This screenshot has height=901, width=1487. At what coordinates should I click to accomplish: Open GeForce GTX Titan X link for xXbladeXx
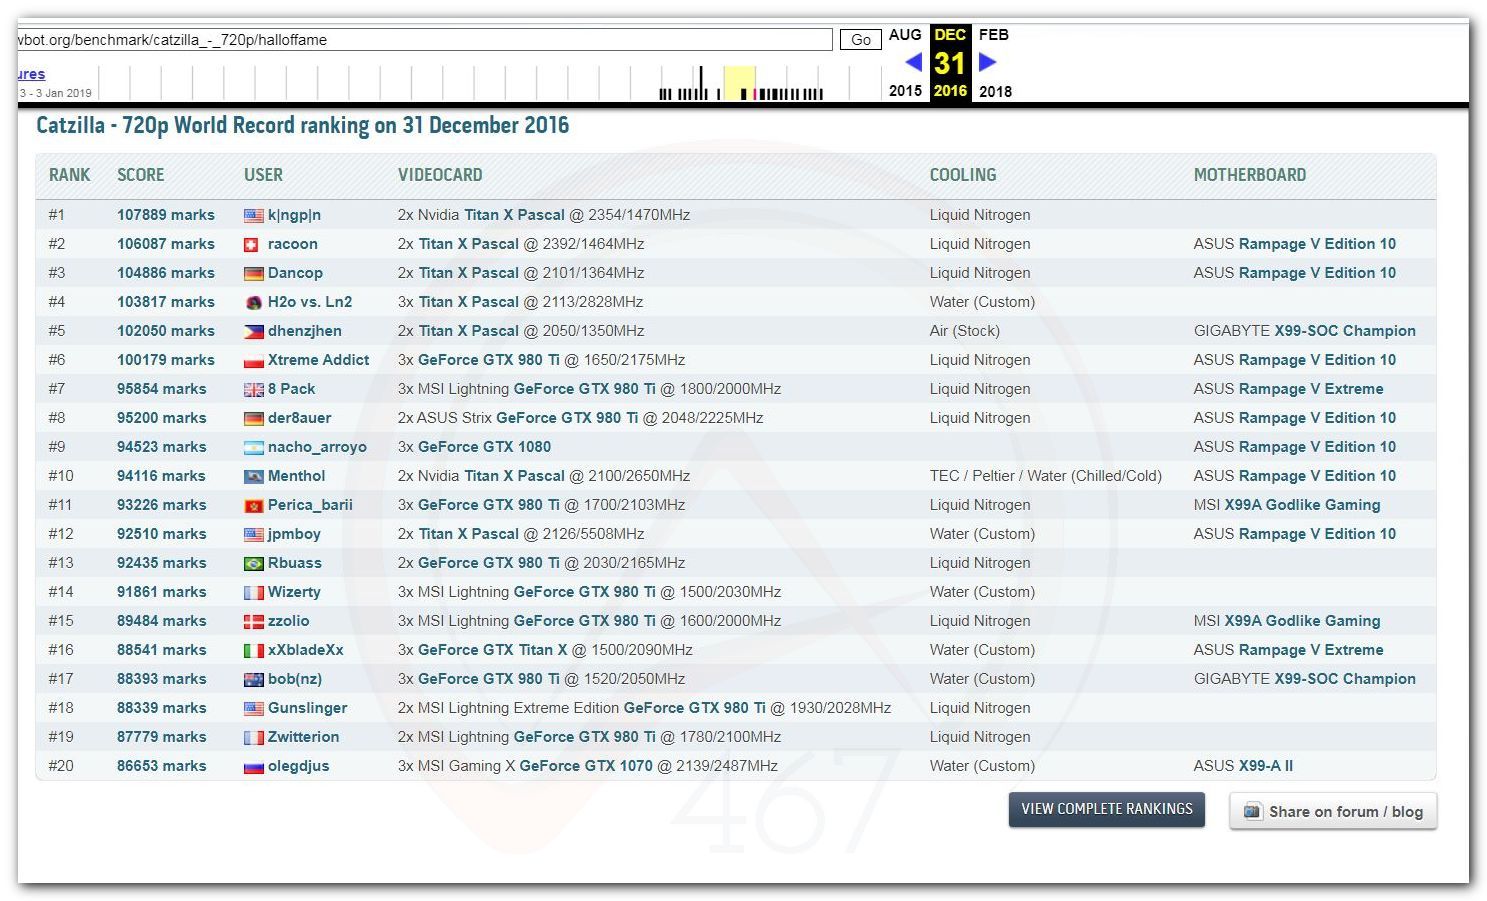(492, 650)
